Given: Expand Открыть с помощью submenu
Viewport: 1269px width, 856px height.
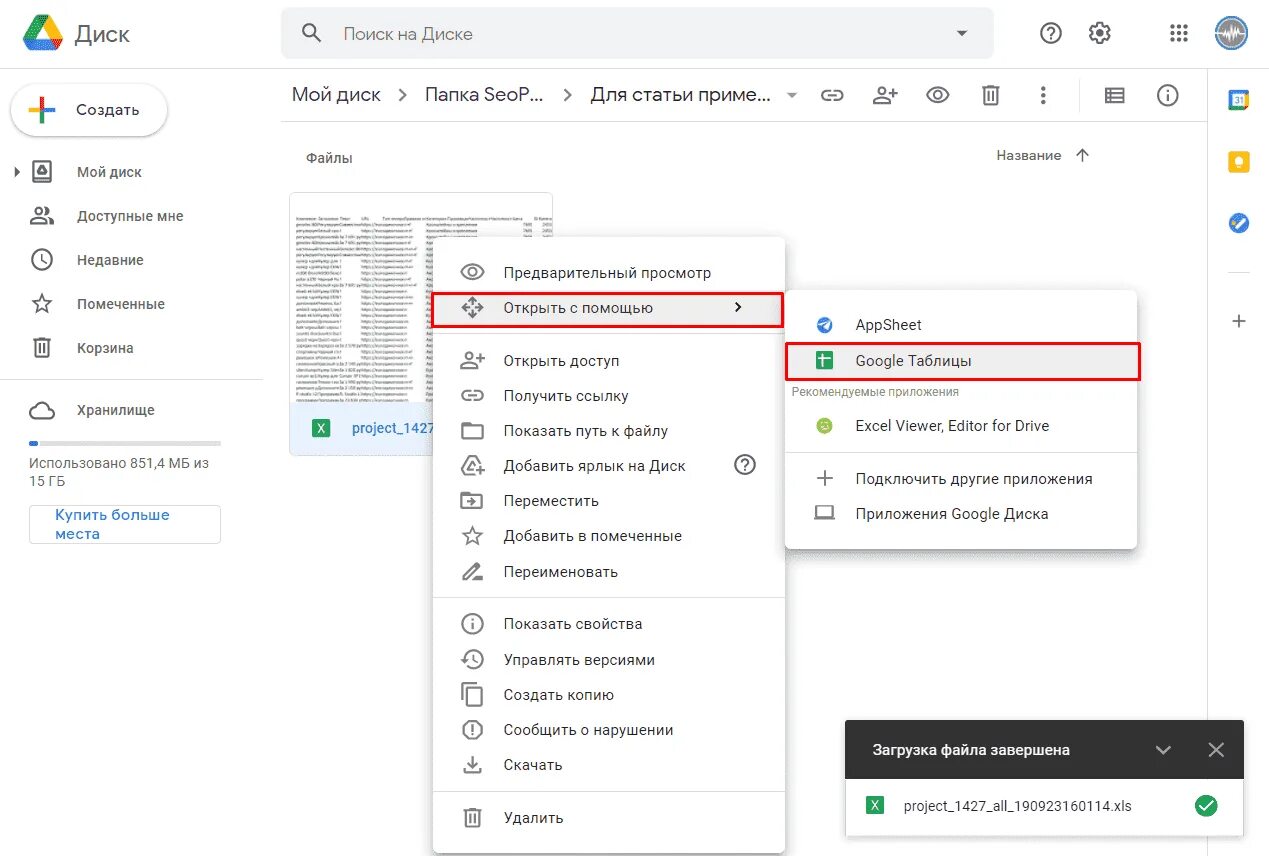Looking at the screenshot, I should [x=607, y=308].
